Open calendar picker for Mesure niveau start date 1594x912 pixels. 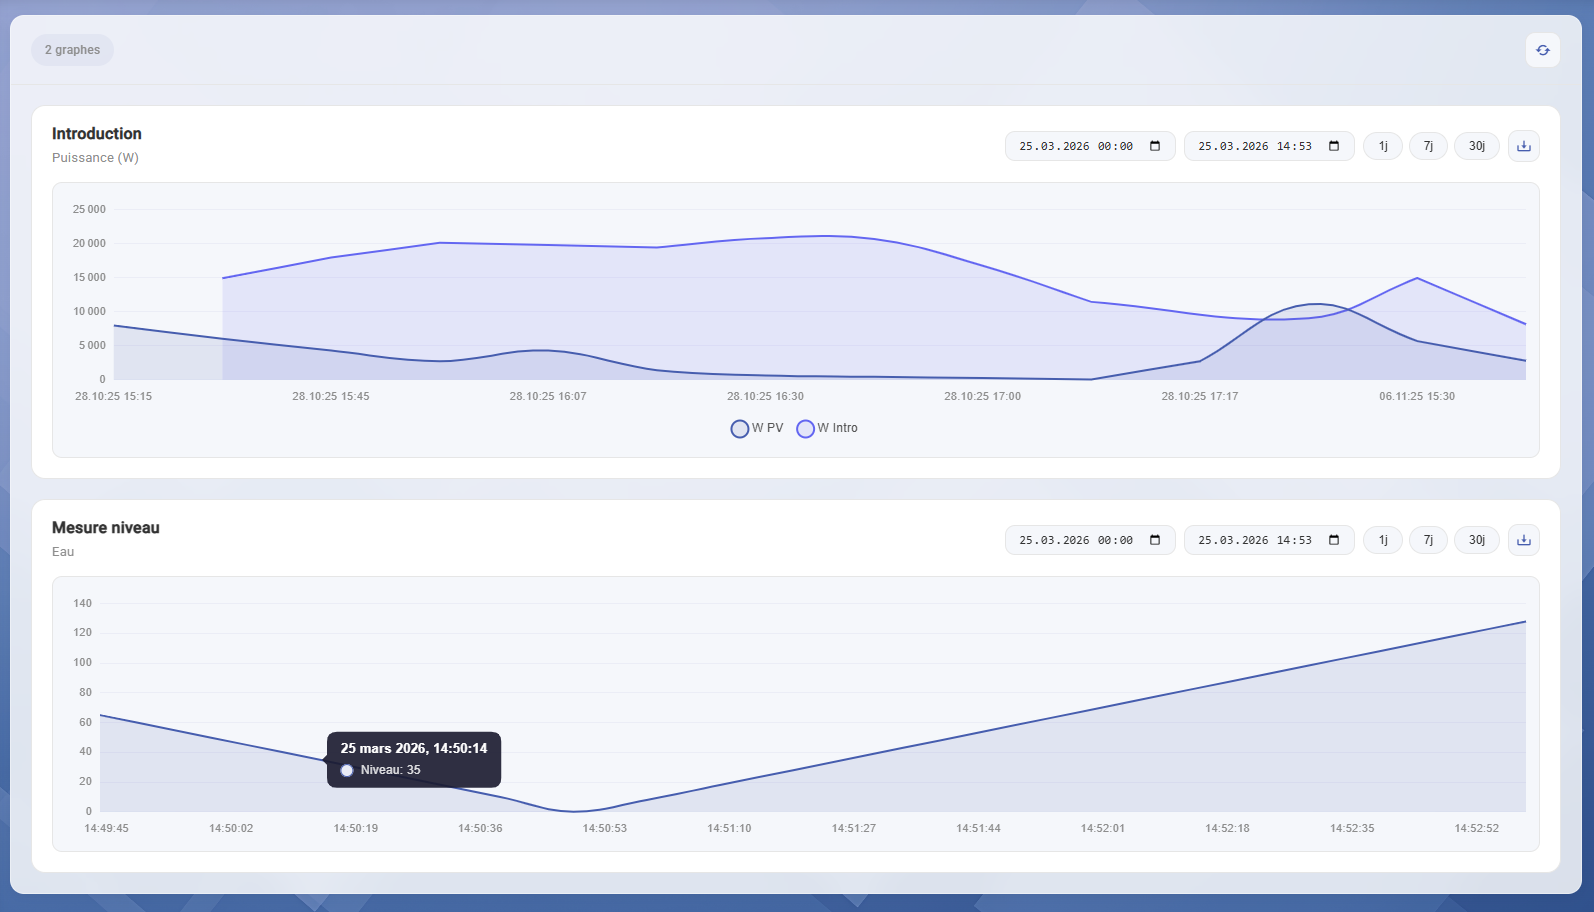point(1155,540)
